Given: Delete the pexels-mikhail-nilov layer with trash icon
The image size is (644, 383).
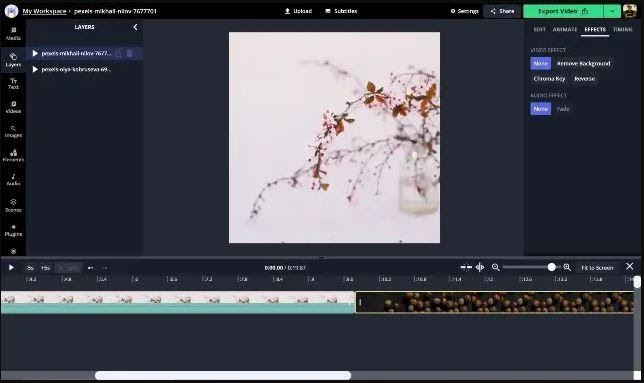Looking at the screenshot, I should click(x=130, y=53).
